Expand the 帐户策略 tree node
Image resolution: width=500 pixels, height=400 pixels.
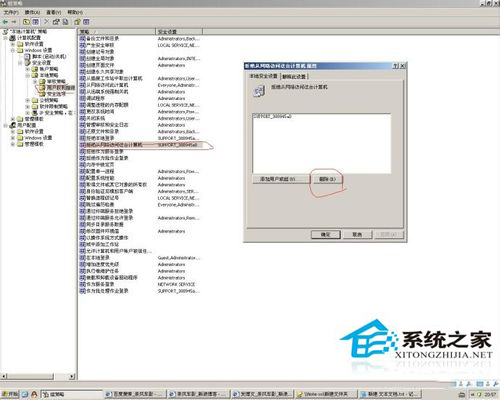(x=28, y=69)
